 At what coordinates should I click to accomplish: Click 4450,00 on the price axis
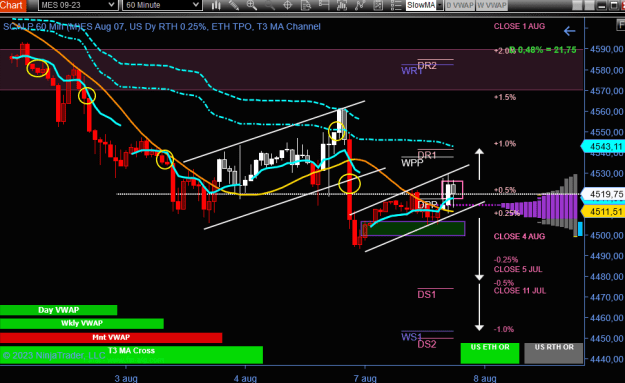click(x=606, y=338)
